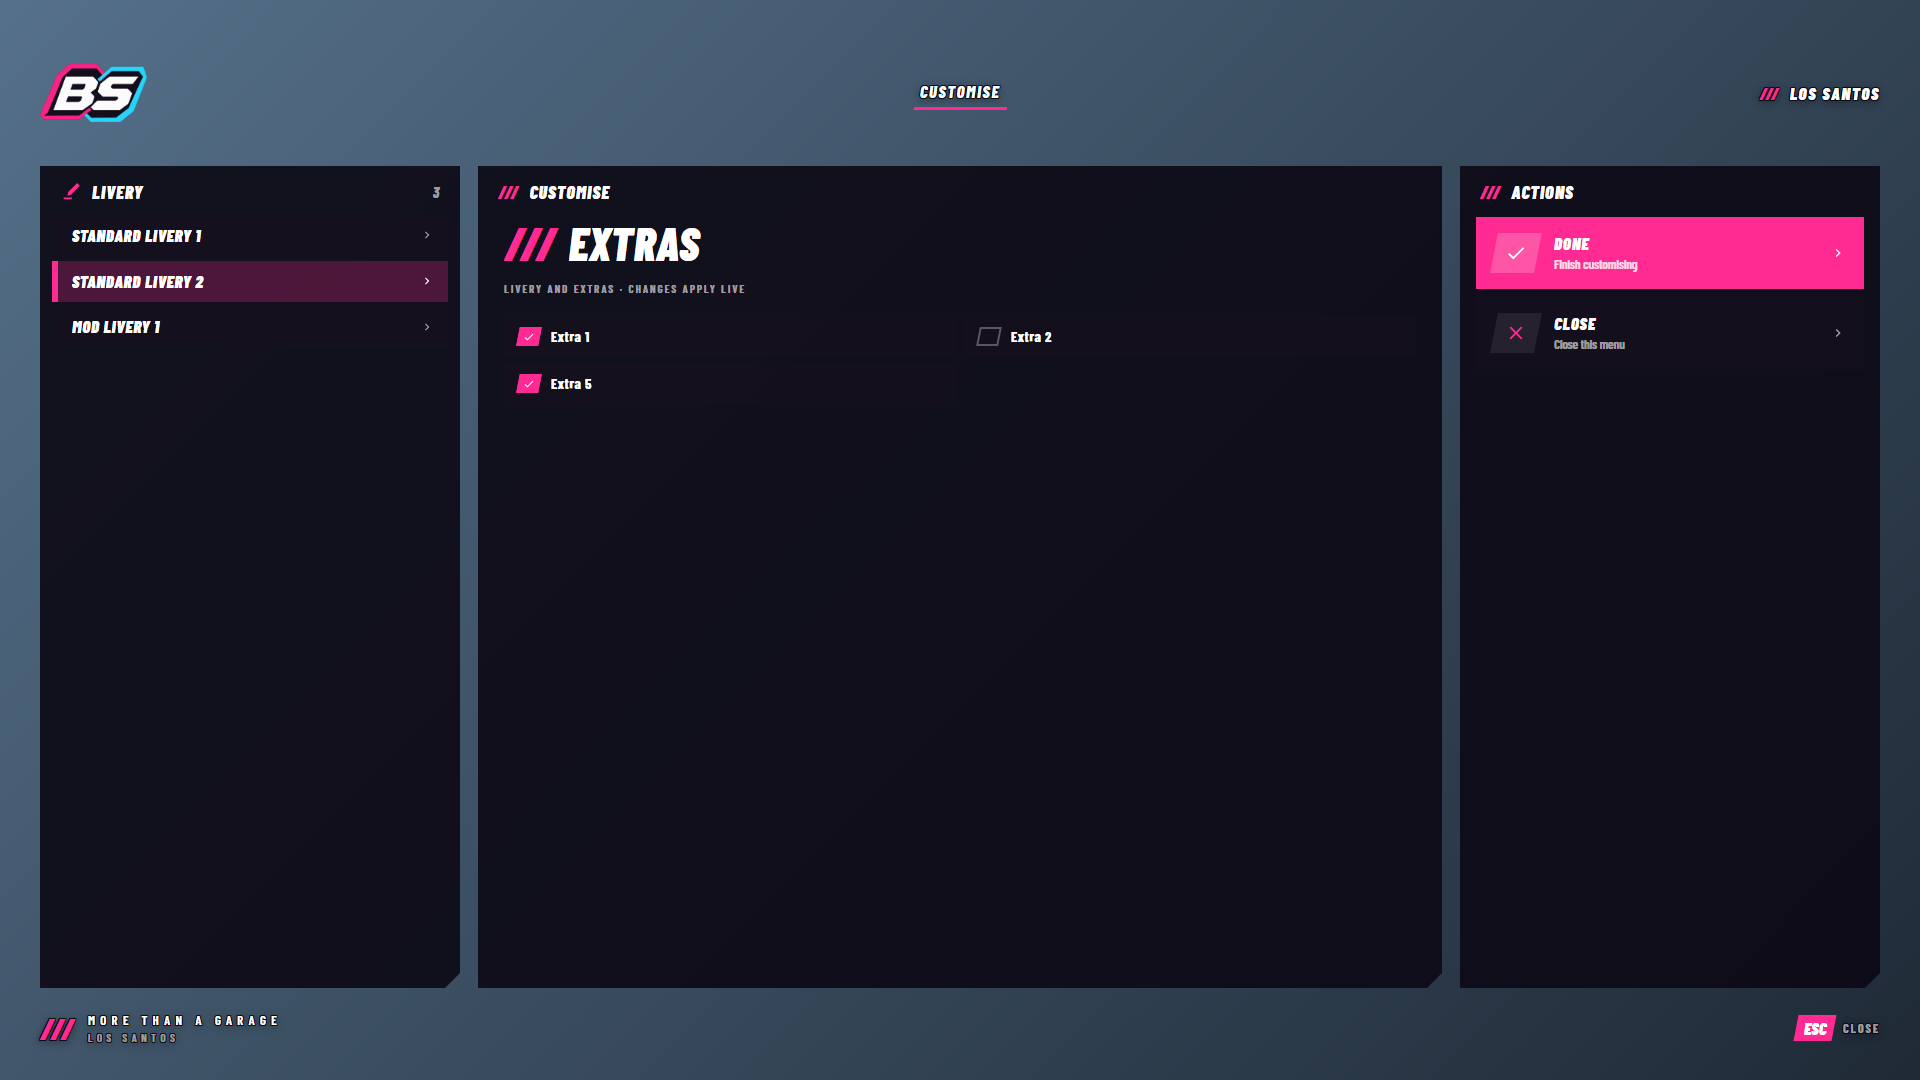Click the Livery pencil icon
The width and height of the screenshot is (1920, 1080).
coord(71,192)
